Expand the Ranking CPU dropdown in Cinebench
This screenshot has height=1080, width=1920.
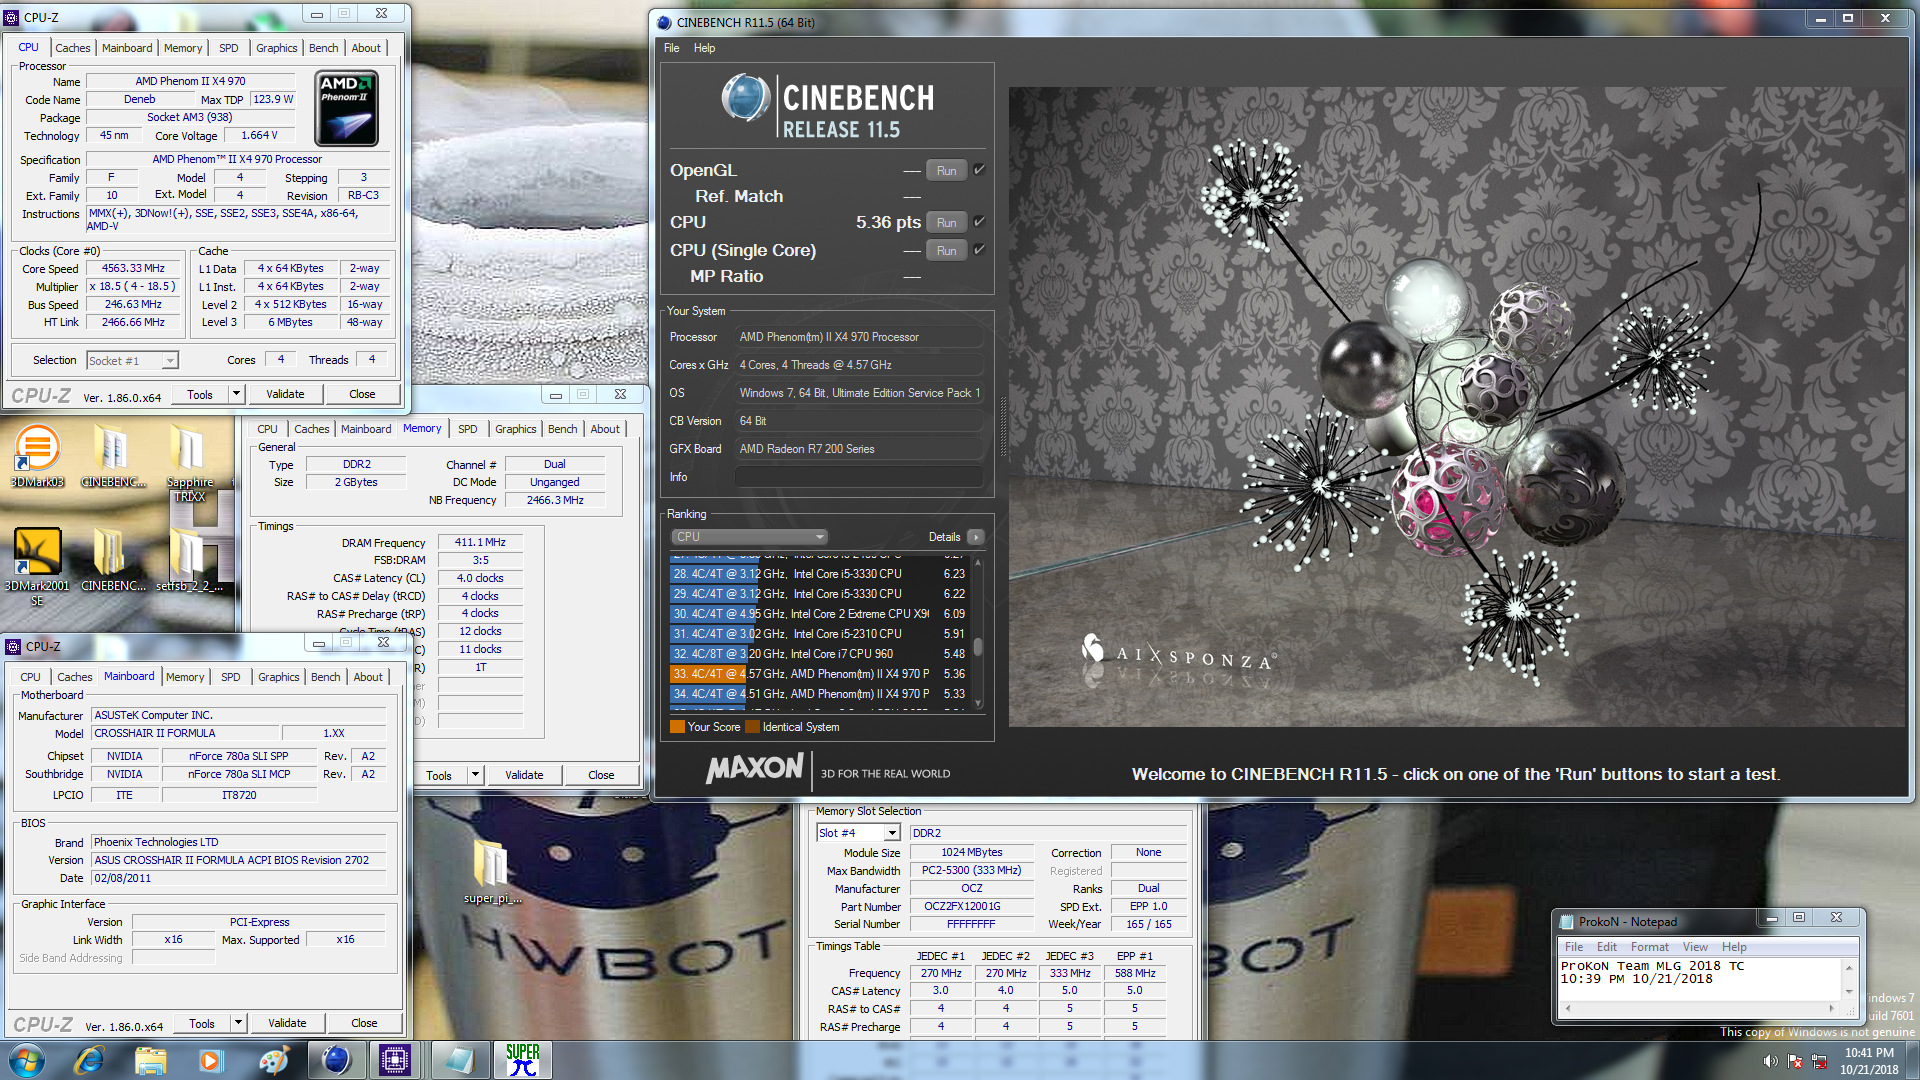(x=750, y=537)
